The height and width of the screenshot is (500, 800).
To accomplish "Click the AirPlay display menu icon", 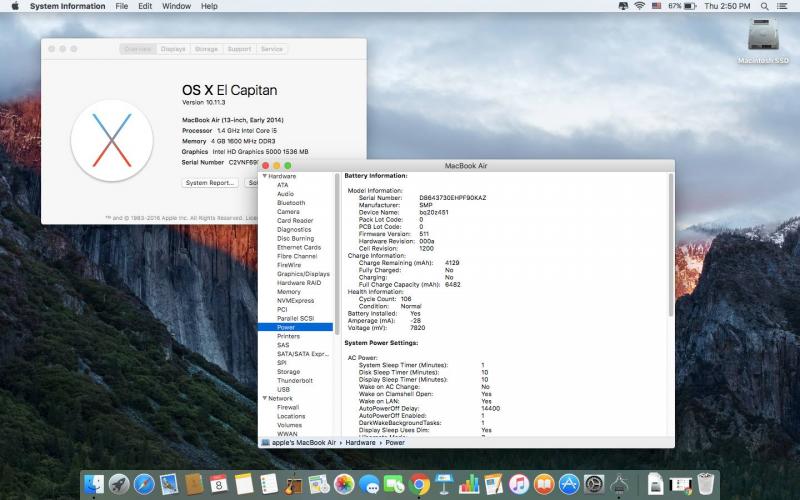I will pyautogui.click(x=623, y=6).
